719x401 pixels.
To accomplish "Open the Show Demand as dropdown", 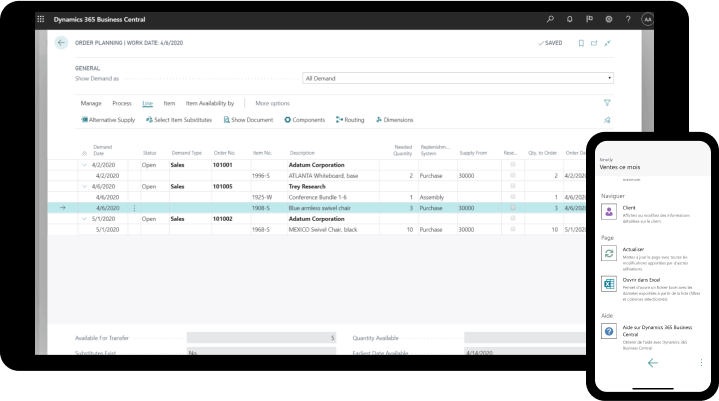I will (x=457, y=77).
